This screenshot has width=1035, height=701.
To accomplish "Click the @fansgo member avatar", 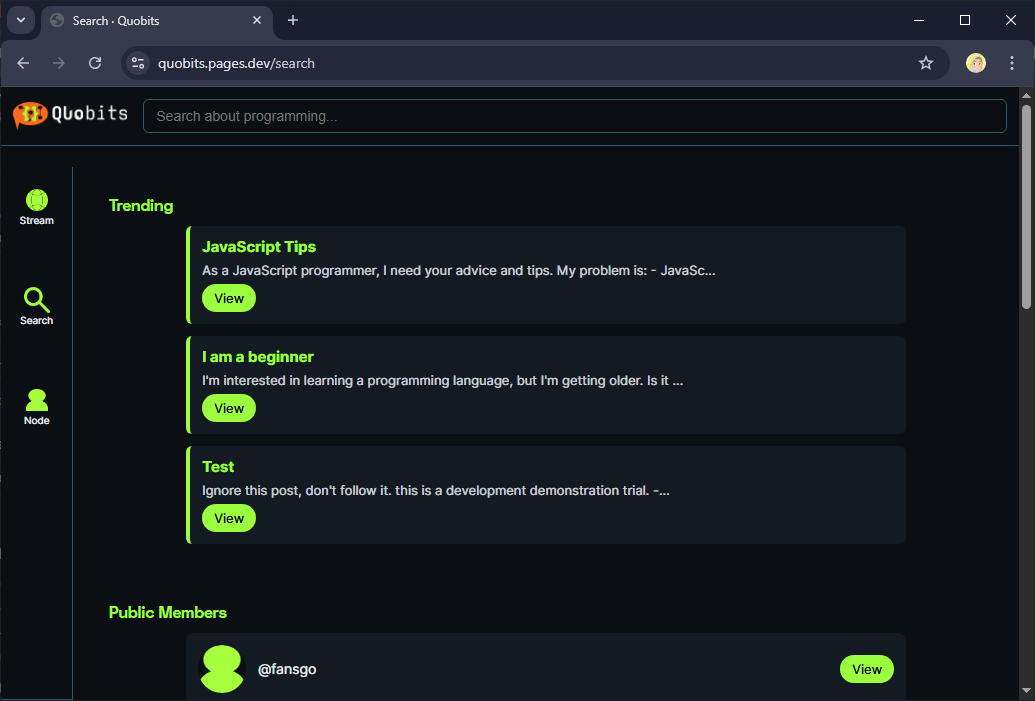I will pyautogui.click(x=223, y=669).
